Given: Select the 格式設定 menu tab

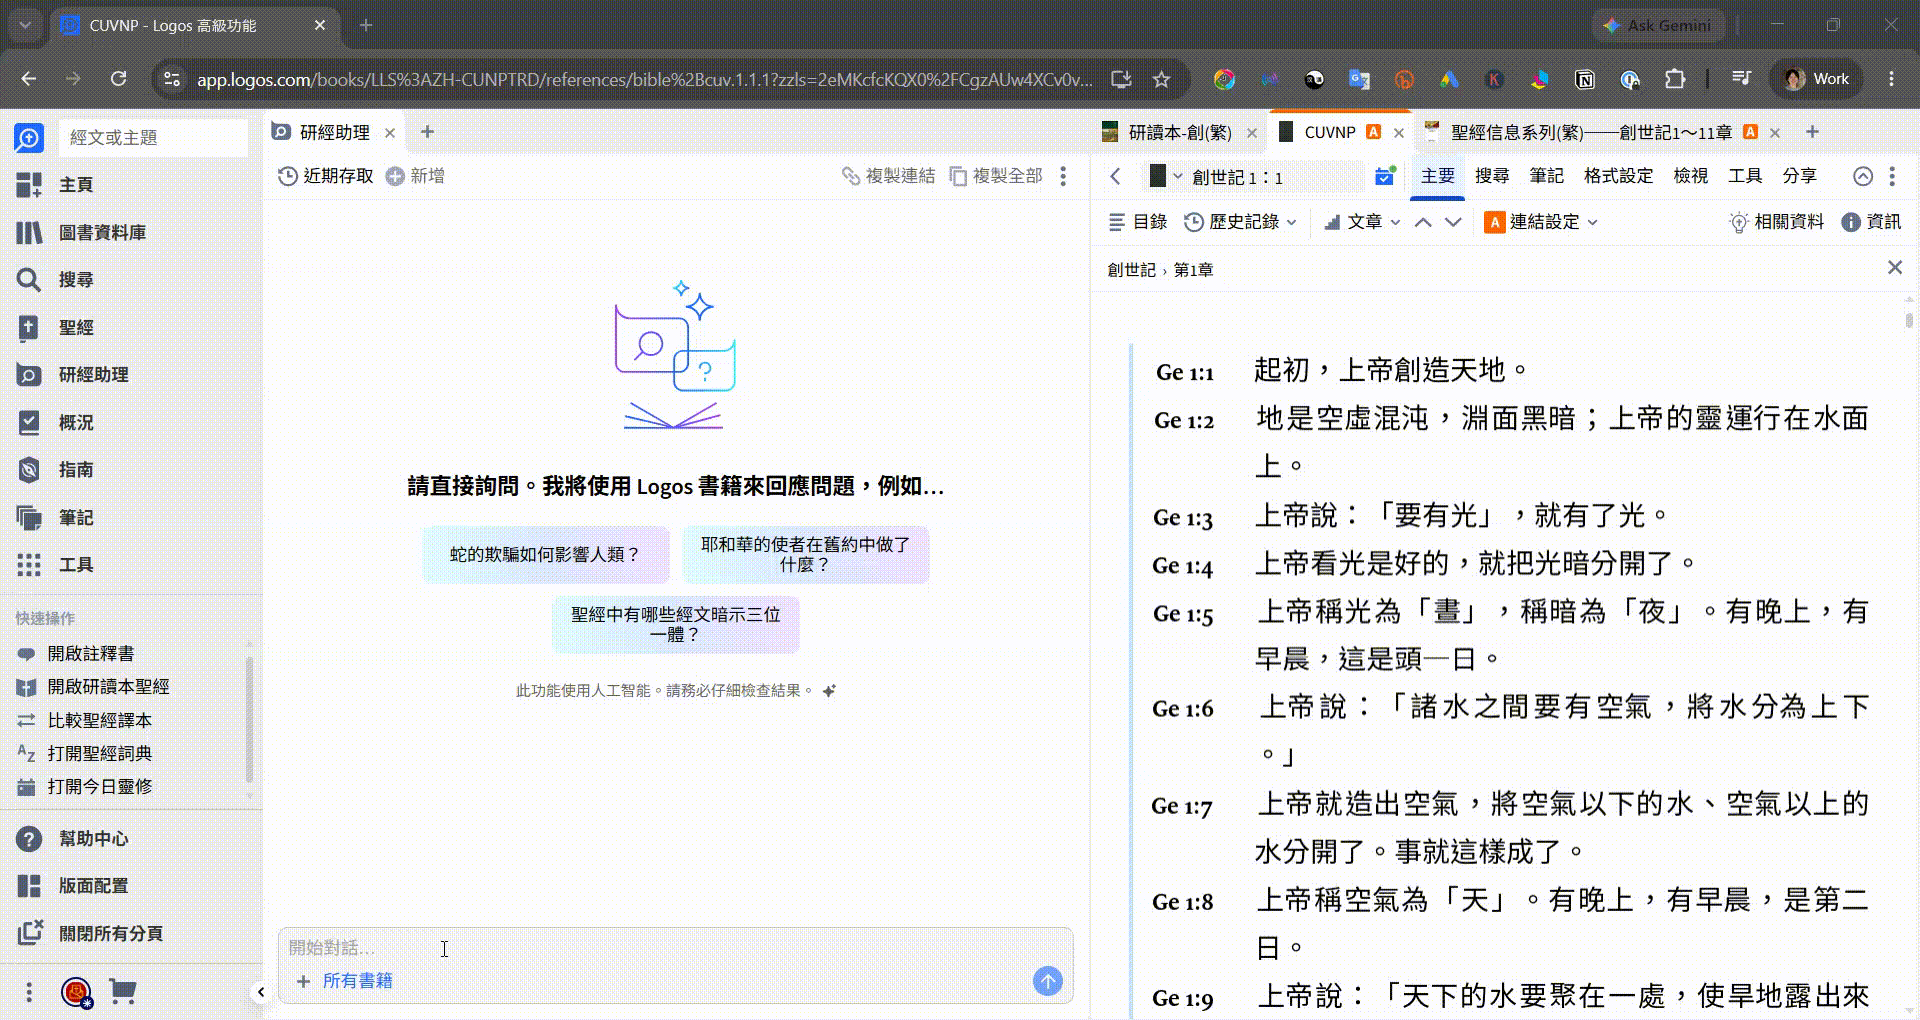Looking at the screenshot, I should pos(1618,176).
